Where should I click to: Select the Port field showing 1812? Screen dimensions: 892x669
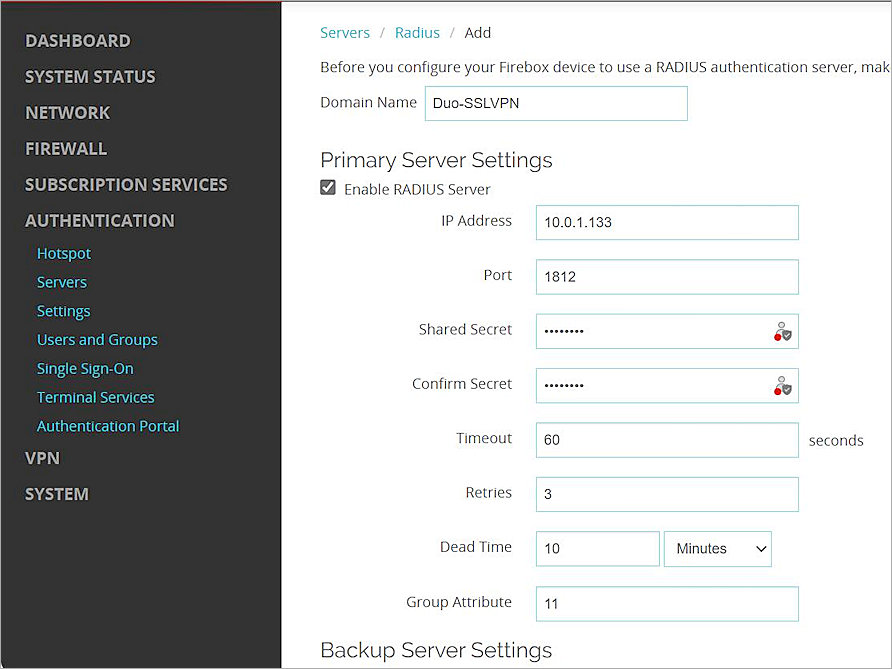coord(667,276)
